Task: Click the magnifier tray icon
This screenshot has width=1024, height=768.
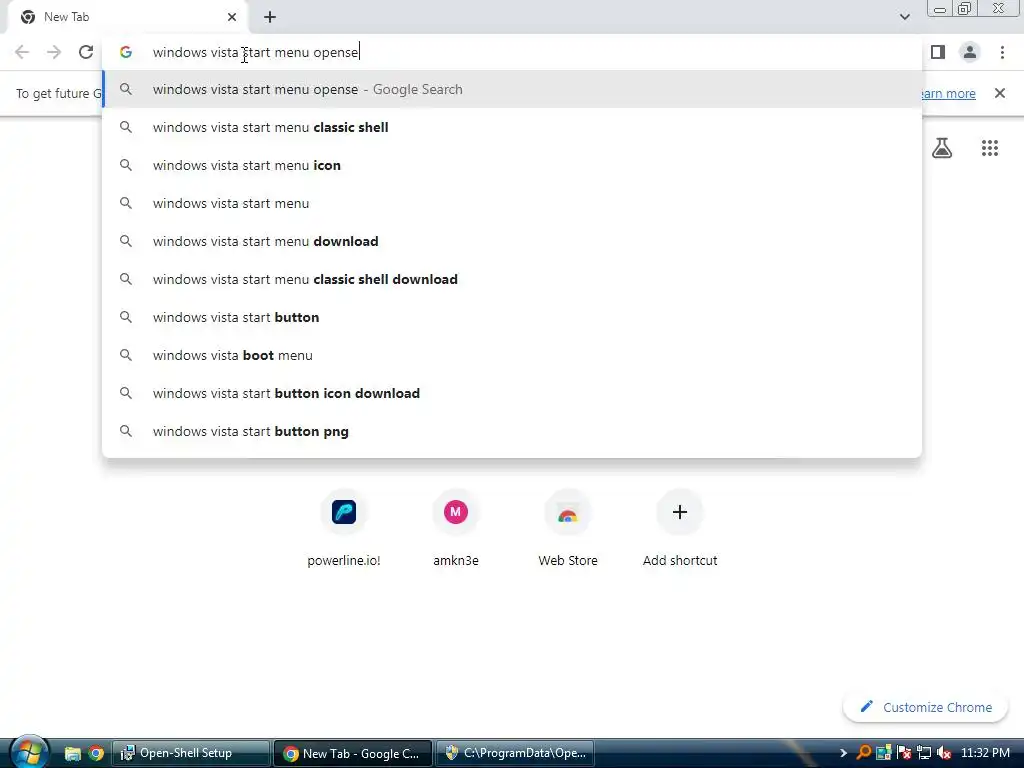Action: pyautogui.click(x=863, y=753)
